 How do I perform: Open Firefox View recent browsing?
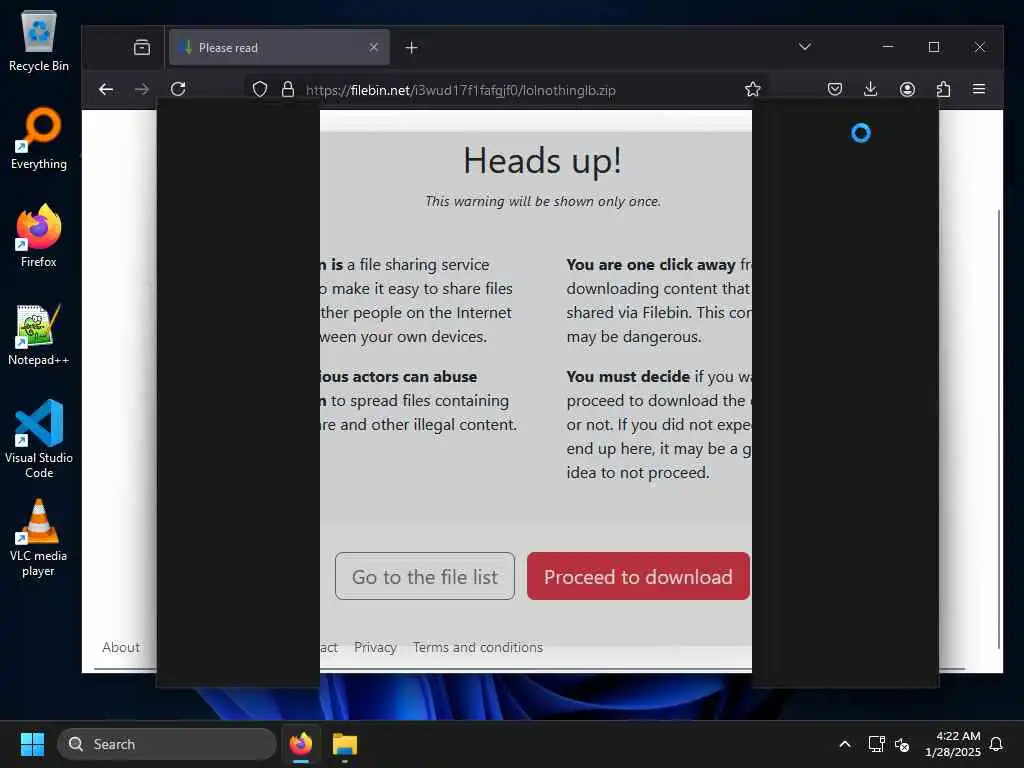click(x=142, y=48)
